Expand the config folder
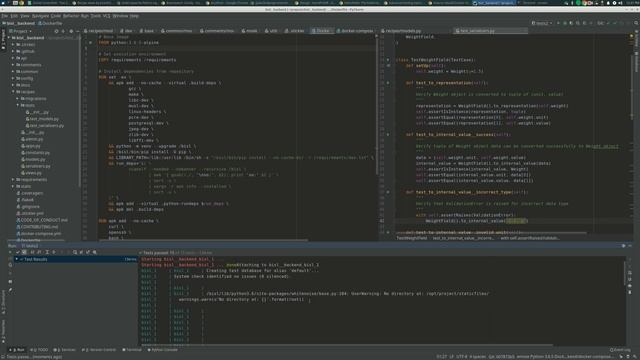Viewport: 640px width, 360px height. point(13,78)
